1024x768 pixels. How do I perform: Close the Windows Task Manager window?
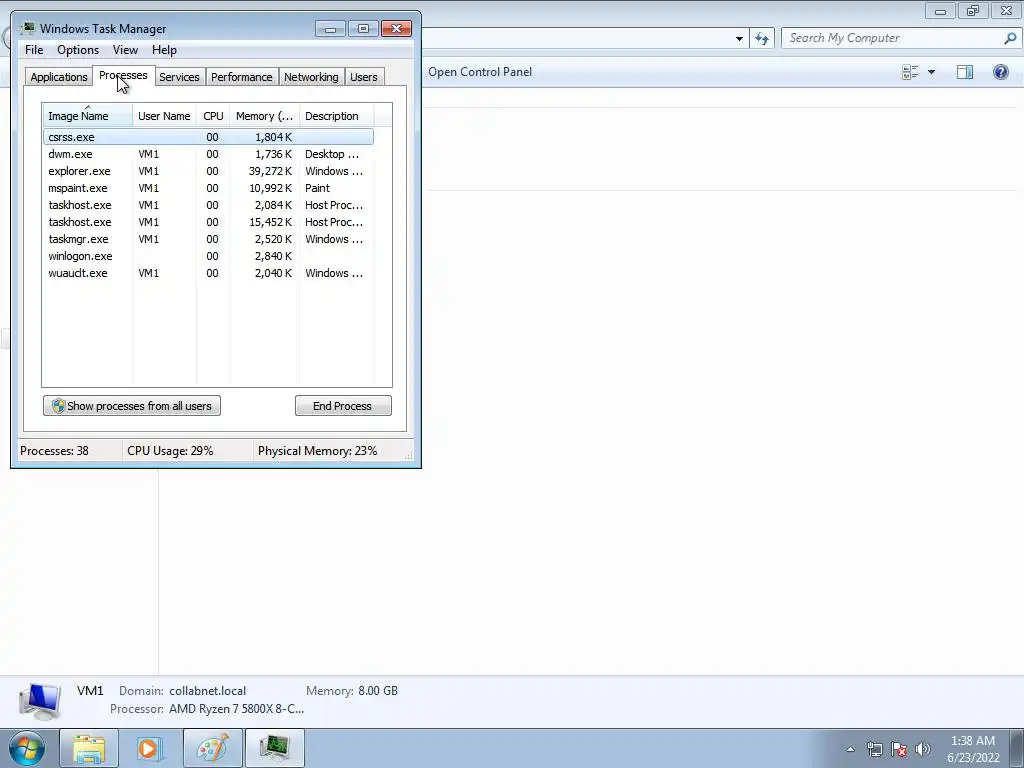(x=396, y=29)
